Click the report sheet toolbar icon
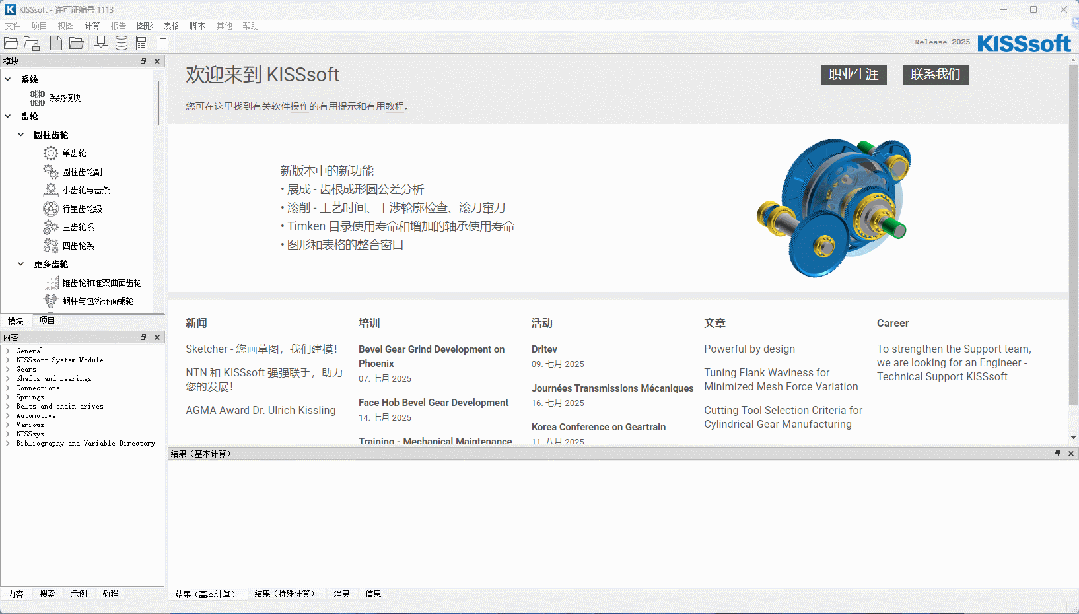 point(141,43)
